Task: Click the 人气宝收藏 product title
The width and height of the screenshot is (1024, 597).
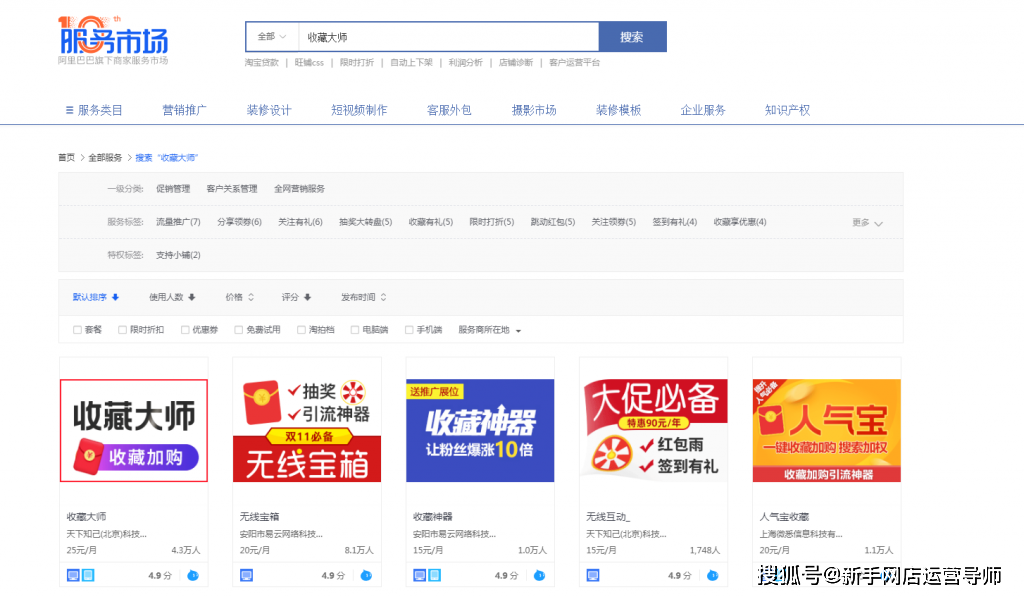Action: pos(784,517)
